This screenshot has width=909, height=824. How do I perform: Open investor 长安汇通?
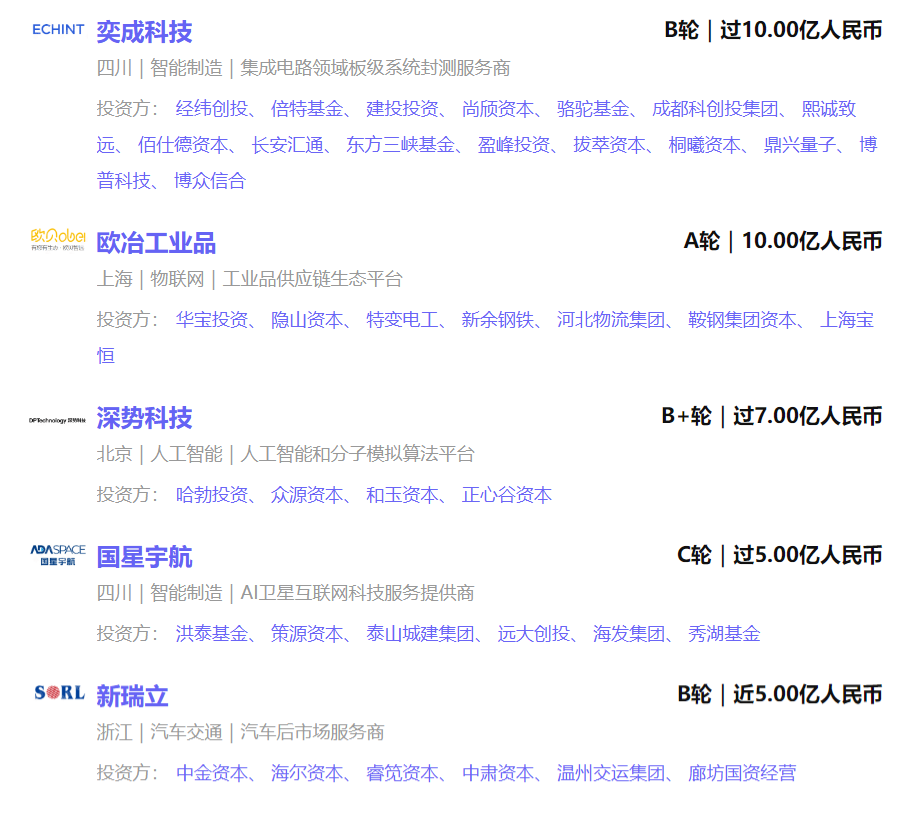288,145
